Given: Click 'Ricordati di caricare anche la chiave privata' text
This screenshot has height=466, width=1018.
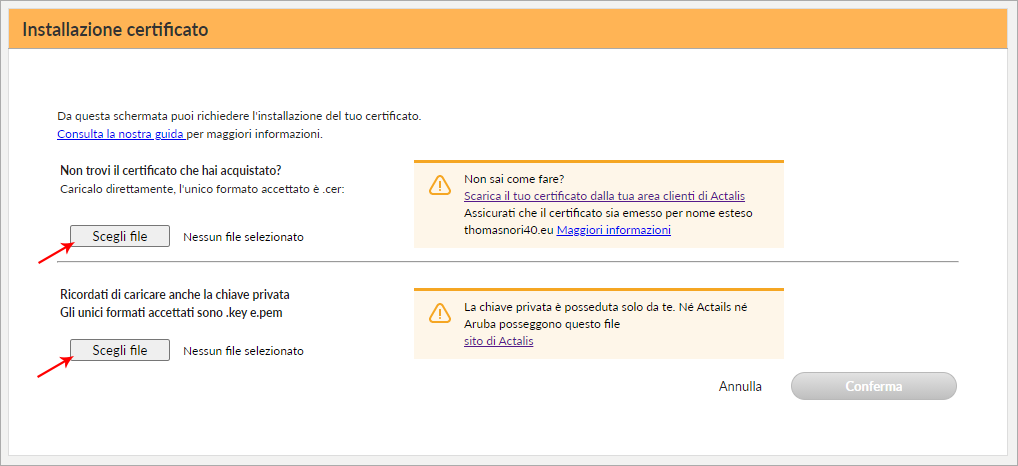Looking at the screenshot, I should coord(175,295).
